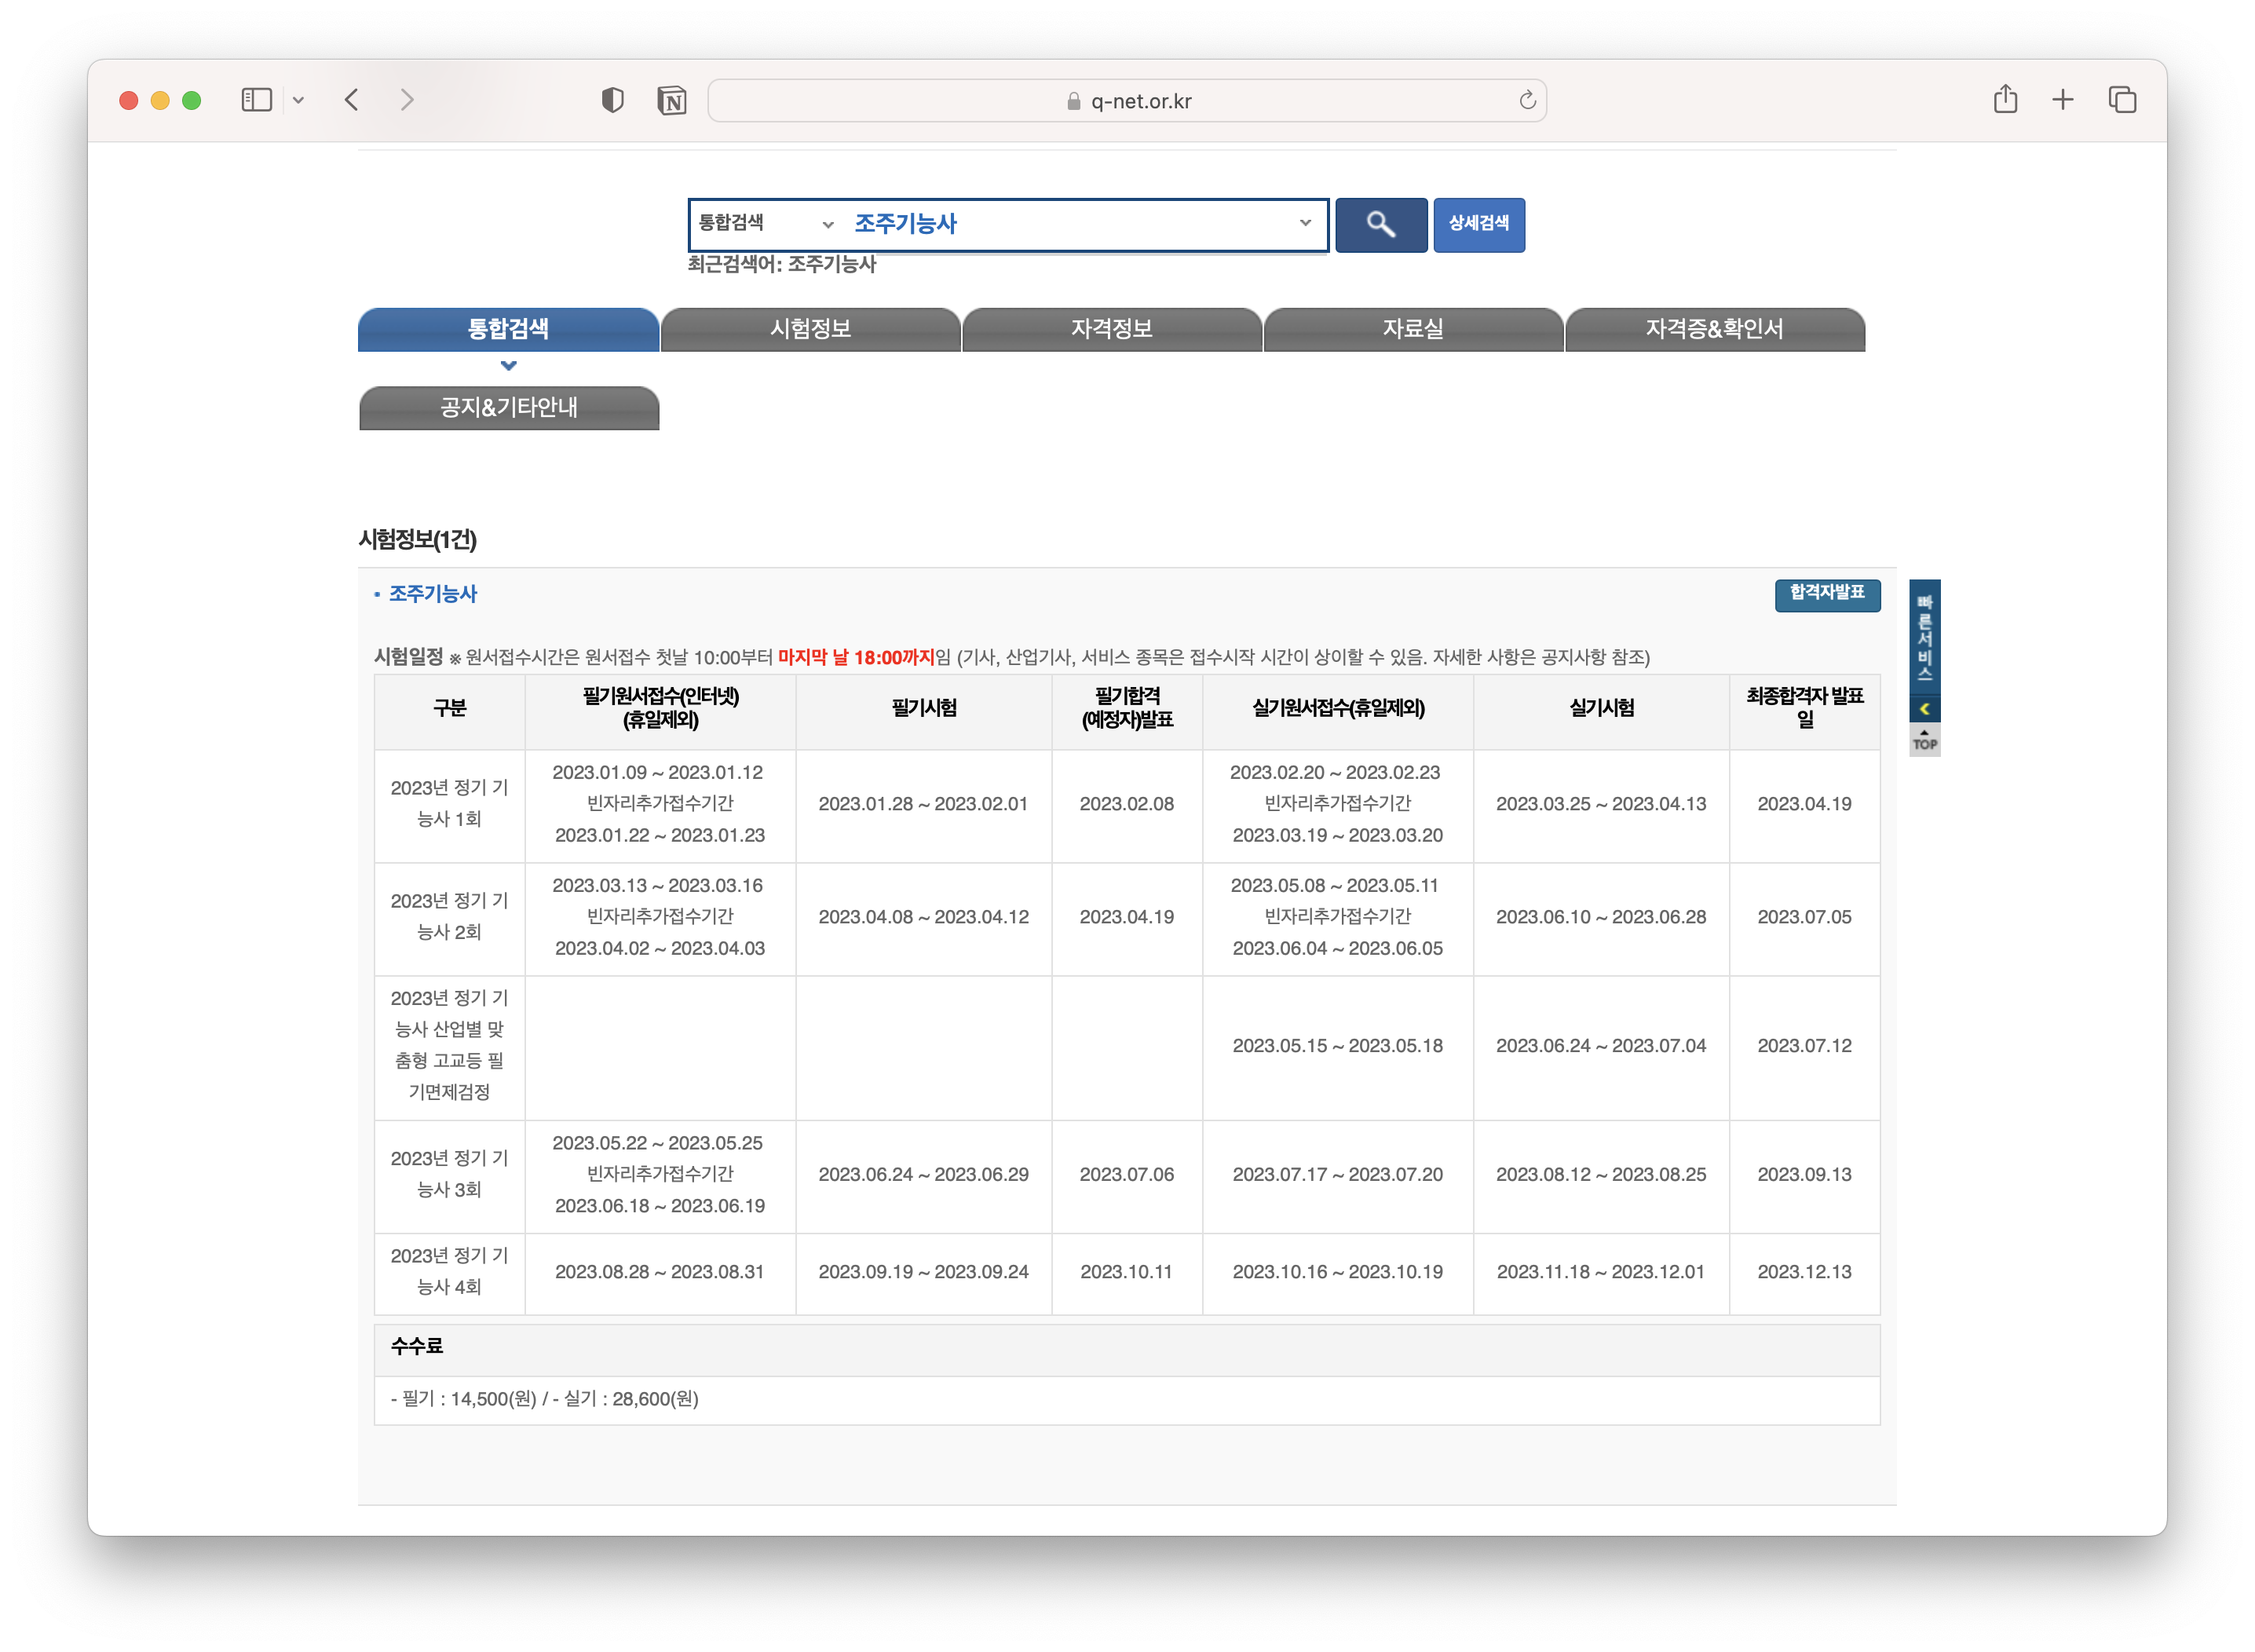Go back with the back arrow
The image size is (2255, 1652).
click(351, 100)
